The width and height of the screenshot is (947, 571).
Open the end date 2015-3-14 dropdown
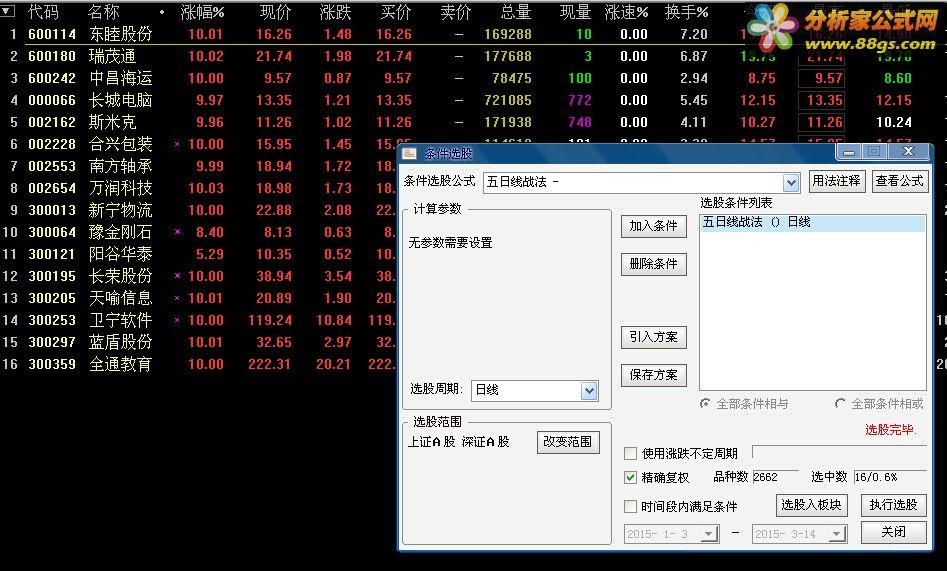tap(836, 534)
